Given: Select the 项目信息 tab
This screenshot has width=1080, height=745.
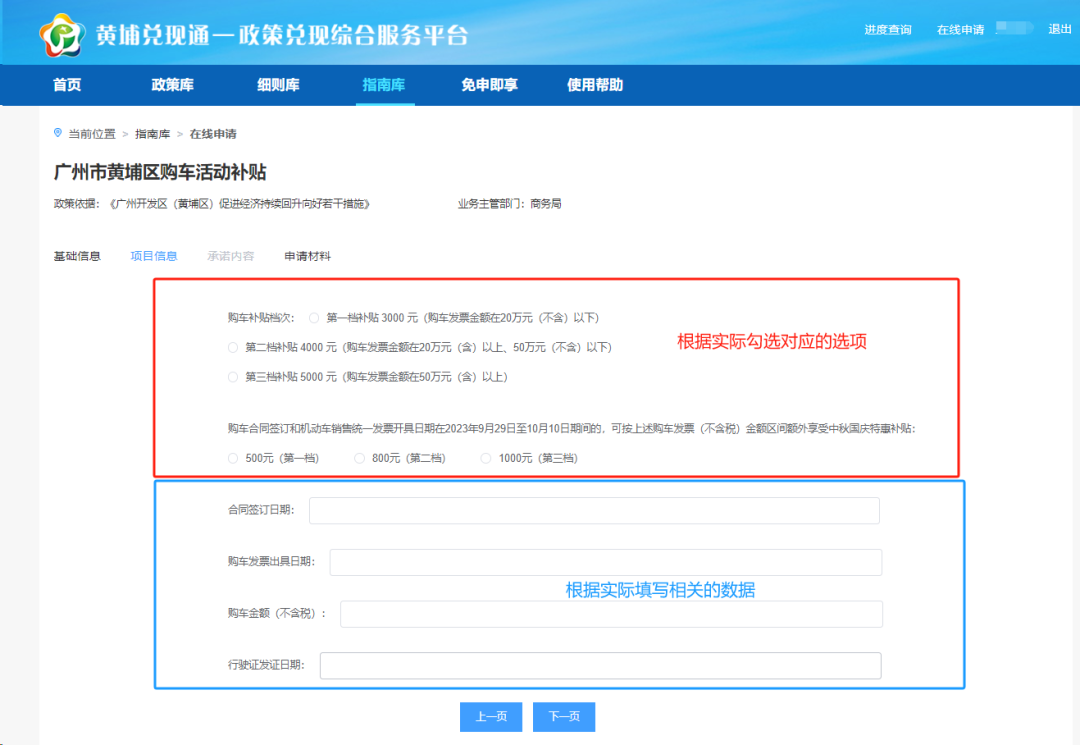Looking at the screenshot, I should [154, 255].
